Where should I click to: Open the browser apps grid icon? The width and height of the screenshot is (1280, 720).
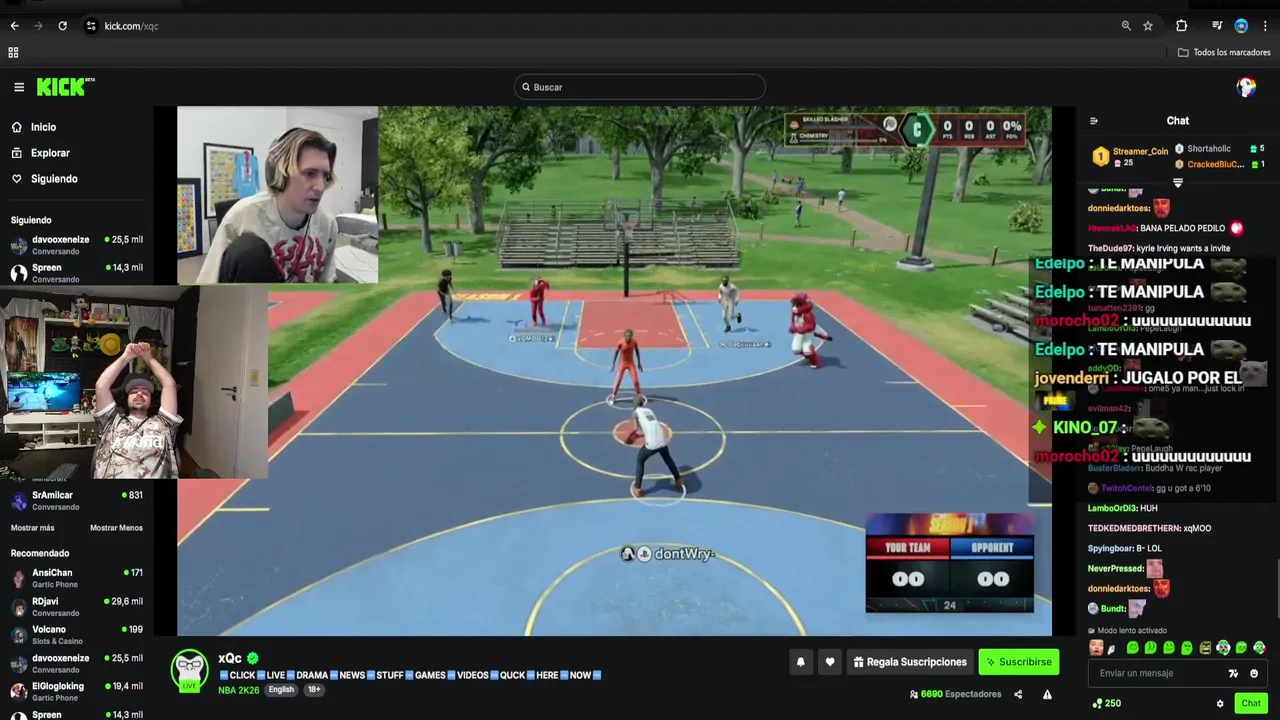(x=14, y=52)
